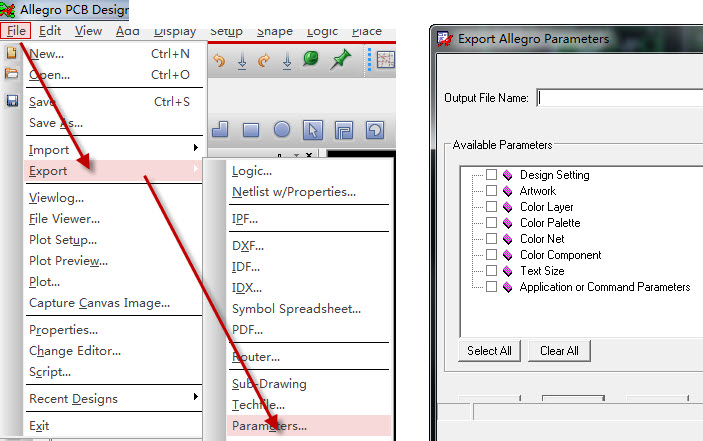This screenshot has height=441, width=703.
Task: Check the Text Size checkbox
Action: tap(491, 271)
